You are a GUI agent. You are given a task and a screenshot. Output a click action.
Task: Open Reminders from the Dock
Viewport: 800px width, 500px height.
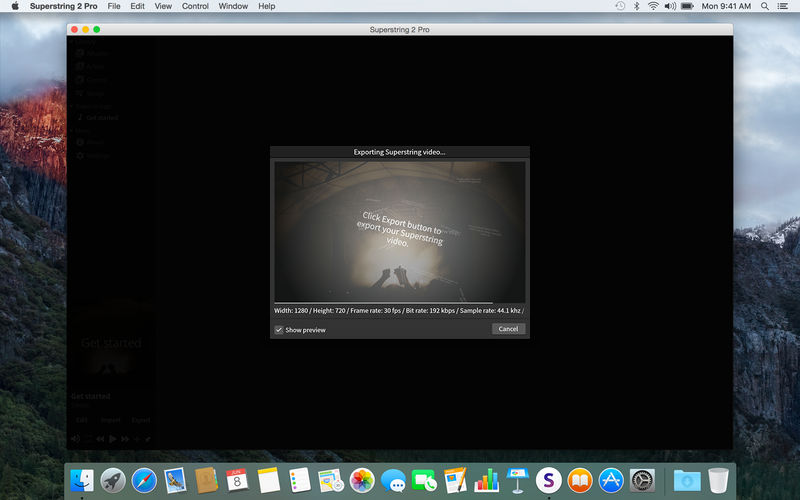[299, 480]
